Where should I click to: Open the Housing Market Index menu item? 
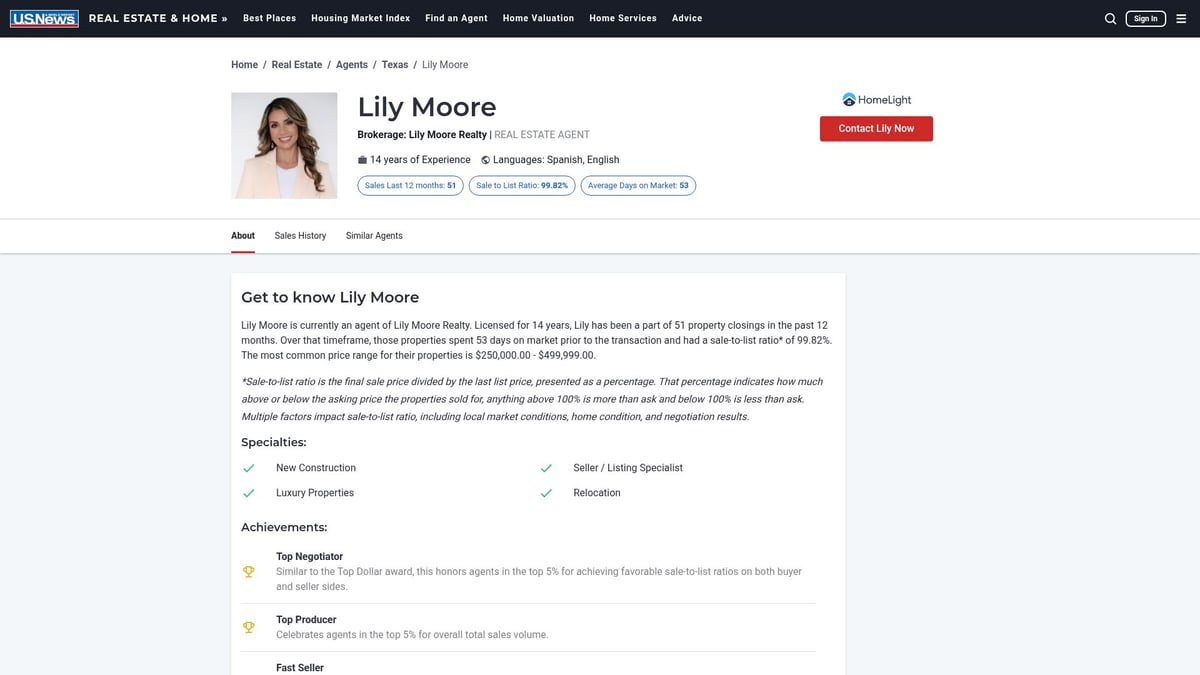coord(360,17)
